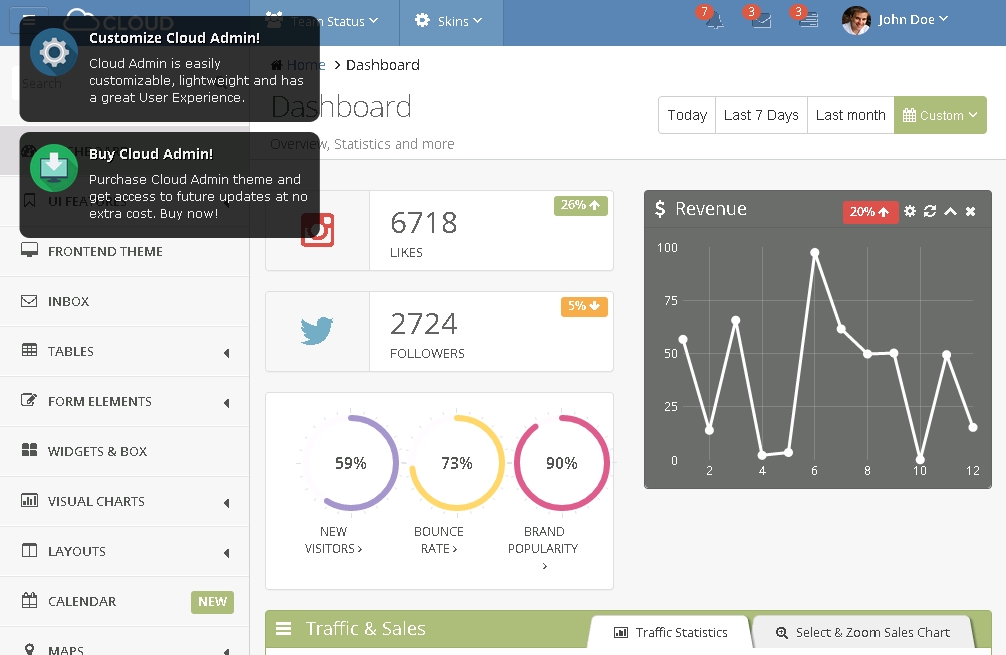Click the Home icon in breadcrumb
This screenshot has height=655, width=1006.
(x=277, y=65)
